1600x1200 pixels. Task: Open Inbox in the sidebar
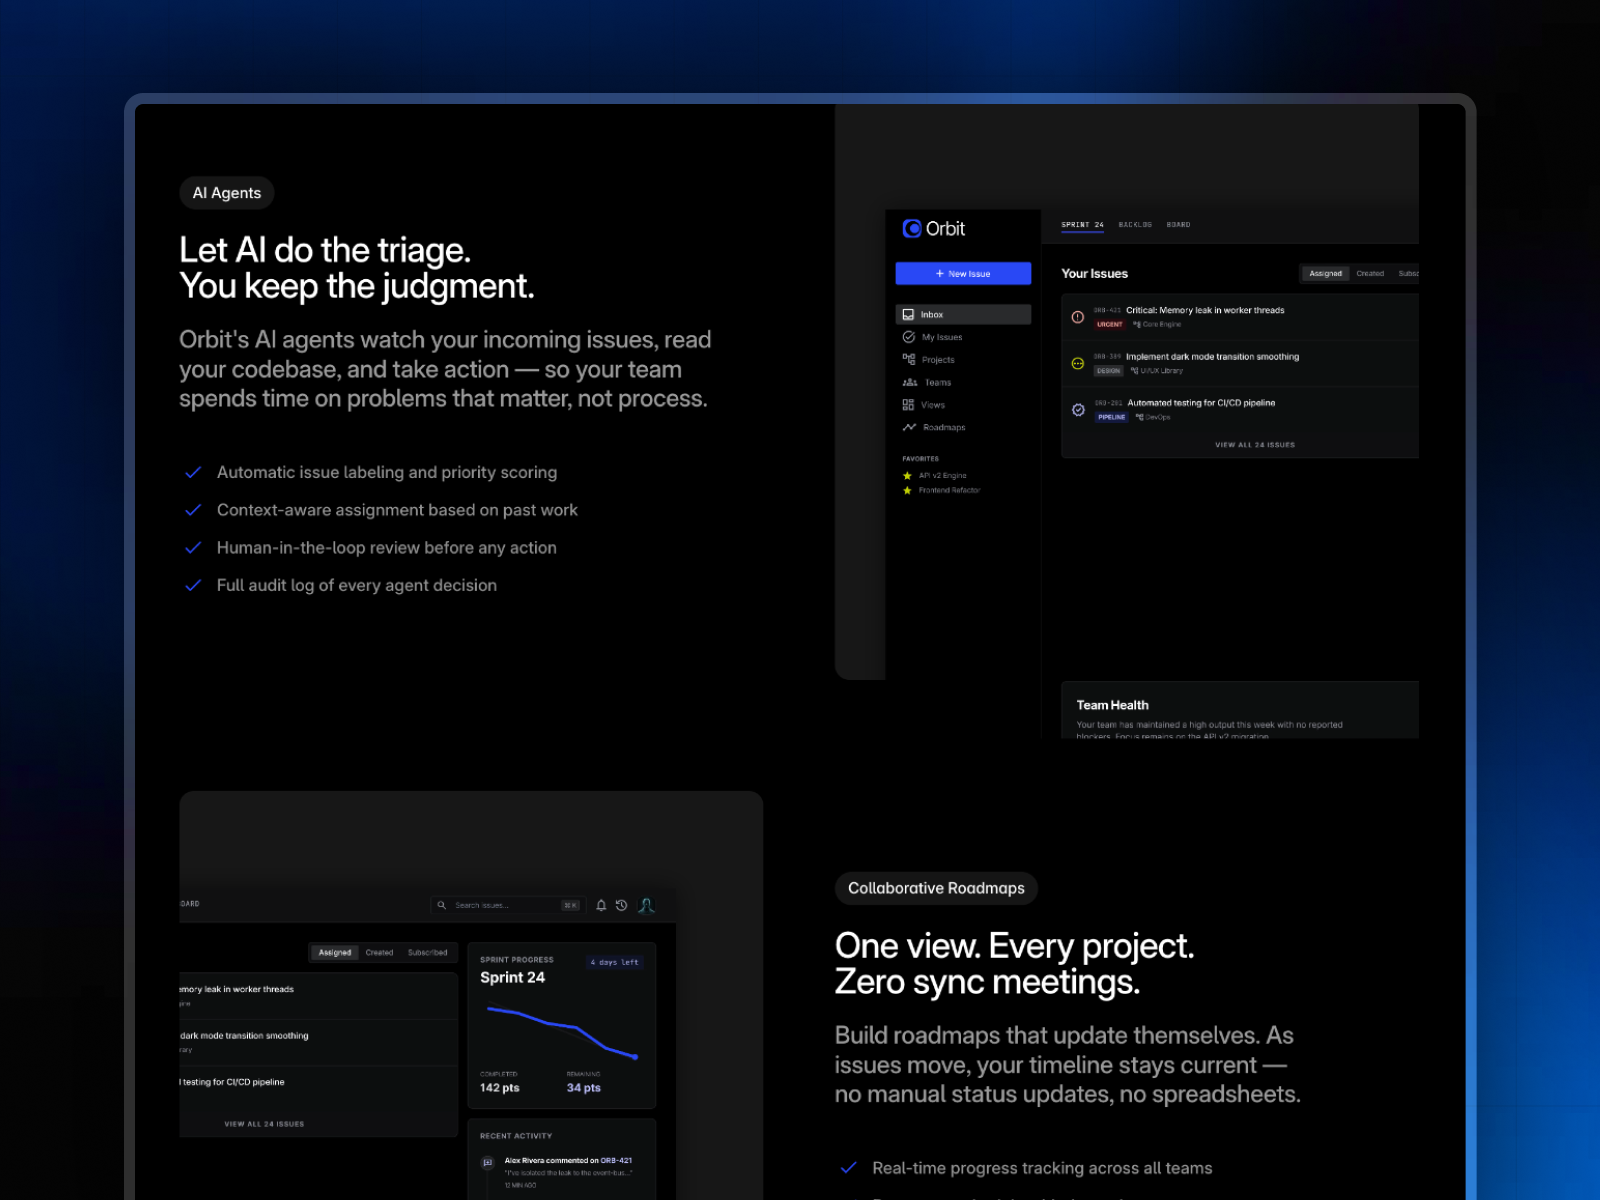tap(963, 314)
